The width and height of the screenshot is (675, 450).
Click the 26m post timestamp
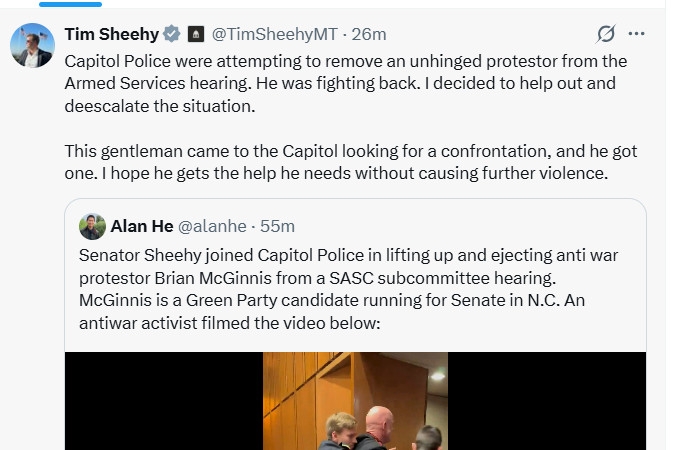[369, 34]
